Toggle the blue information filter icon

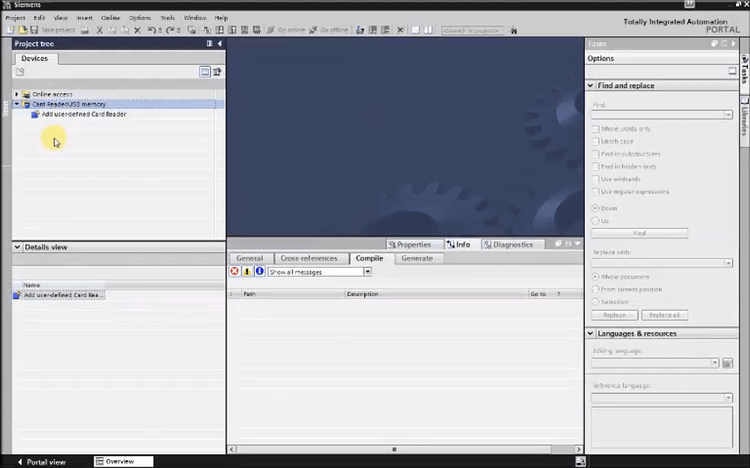point(259,271)
